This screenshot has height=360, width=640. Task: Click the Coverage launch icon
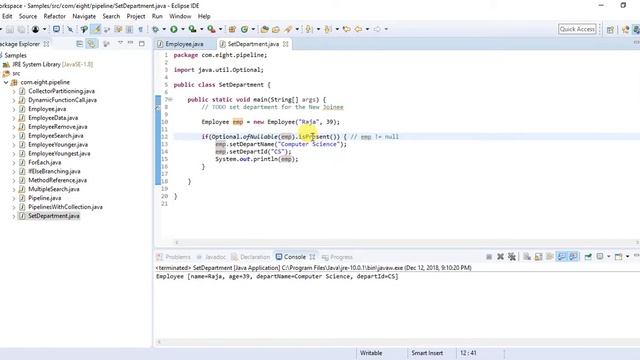click(192, 29)
